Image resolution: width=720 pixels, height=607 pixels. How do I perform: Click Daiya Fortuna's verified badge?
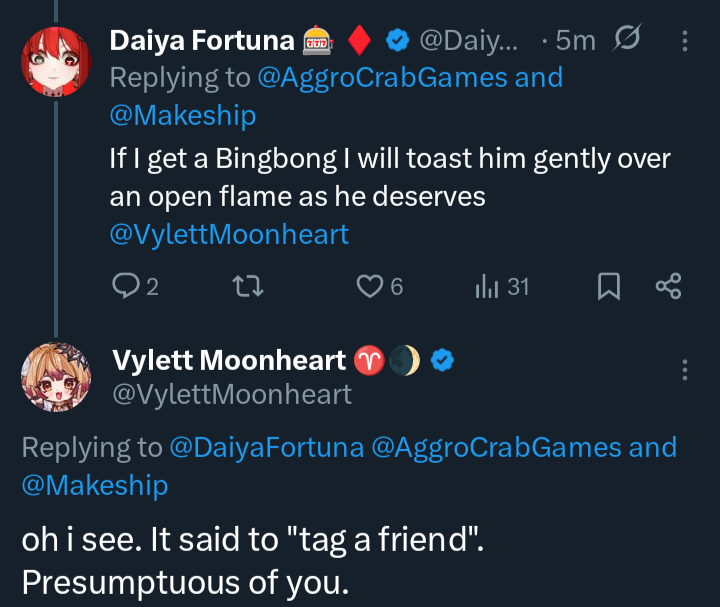point(397,41)
